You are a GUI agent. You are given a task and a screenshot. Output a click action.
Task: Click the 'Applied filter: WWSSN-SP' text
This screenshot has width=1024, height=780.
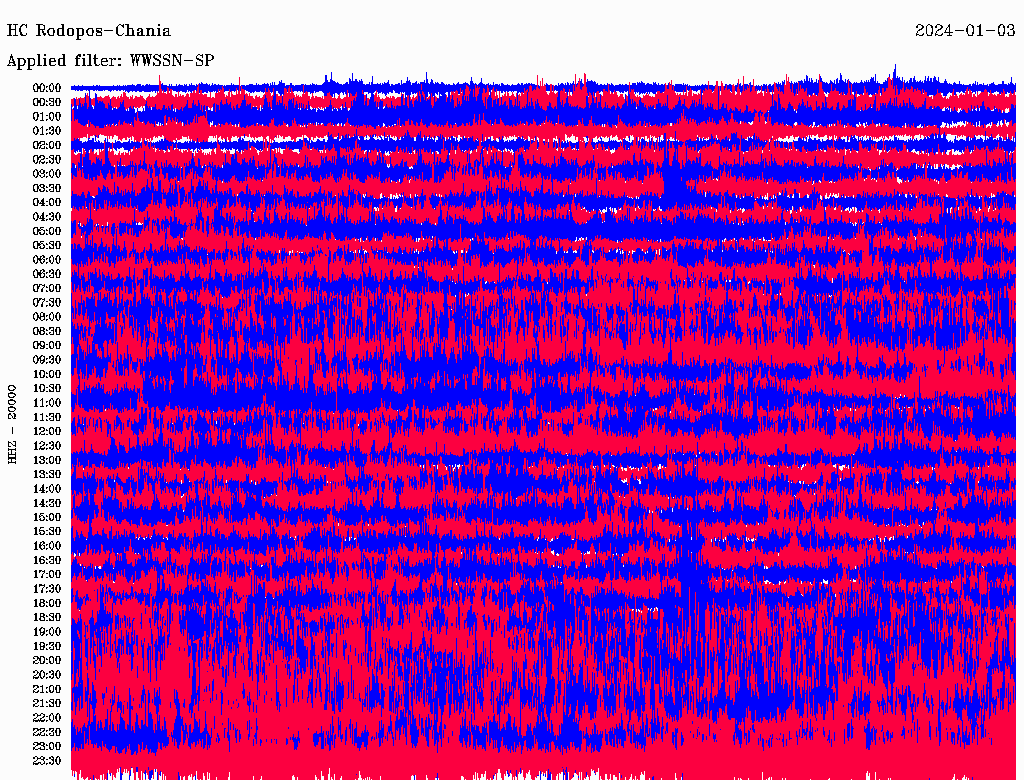(110, 61)
